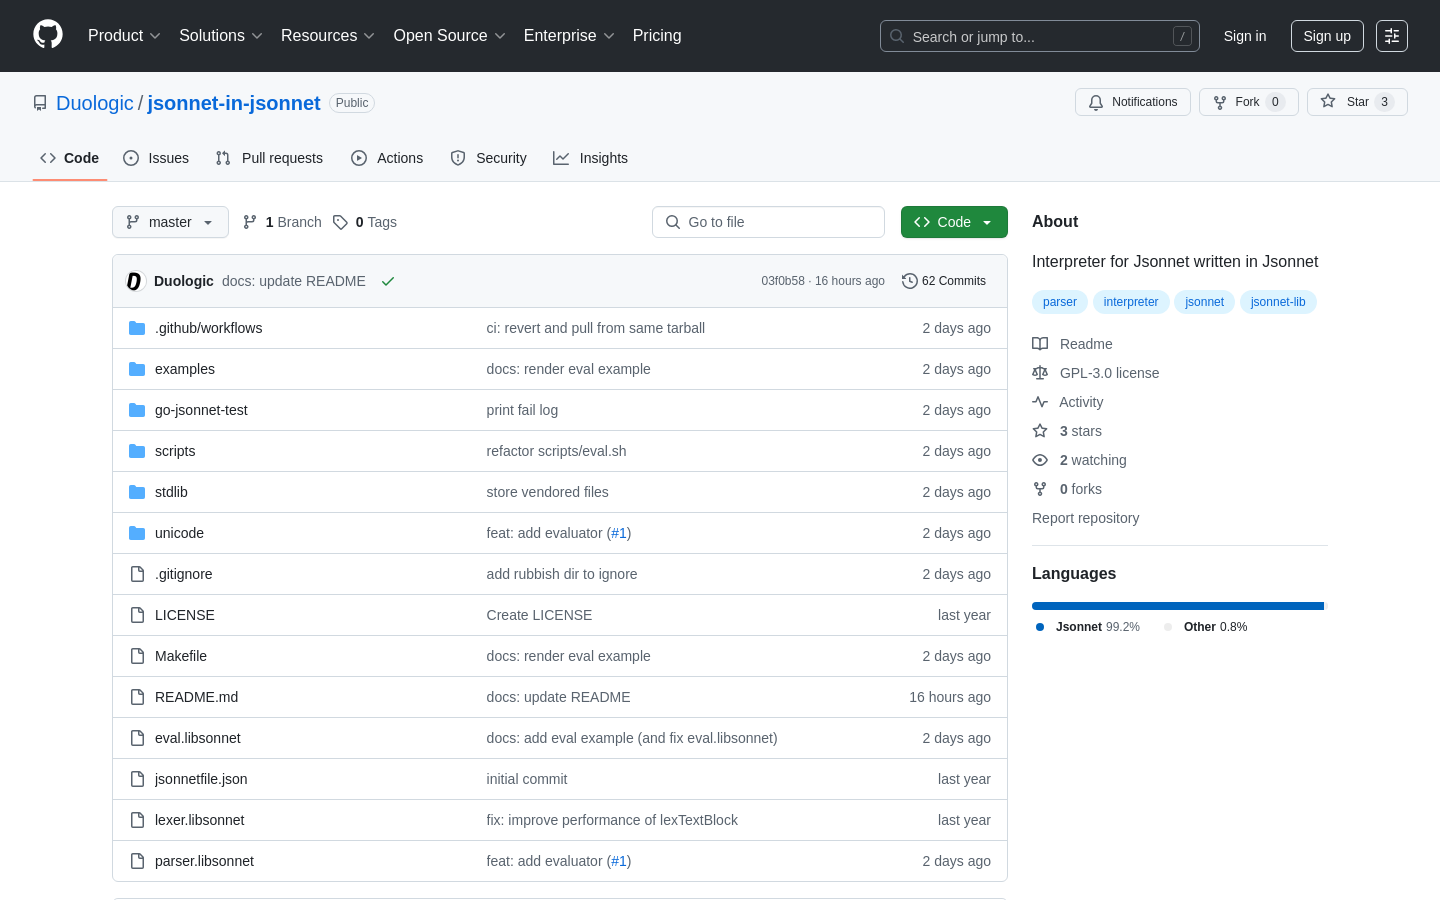Open the jsonnet-in-jsonnet repository link
Image resolution: width=1440 pixels, height=900 pixels.
tap(234, 103)
